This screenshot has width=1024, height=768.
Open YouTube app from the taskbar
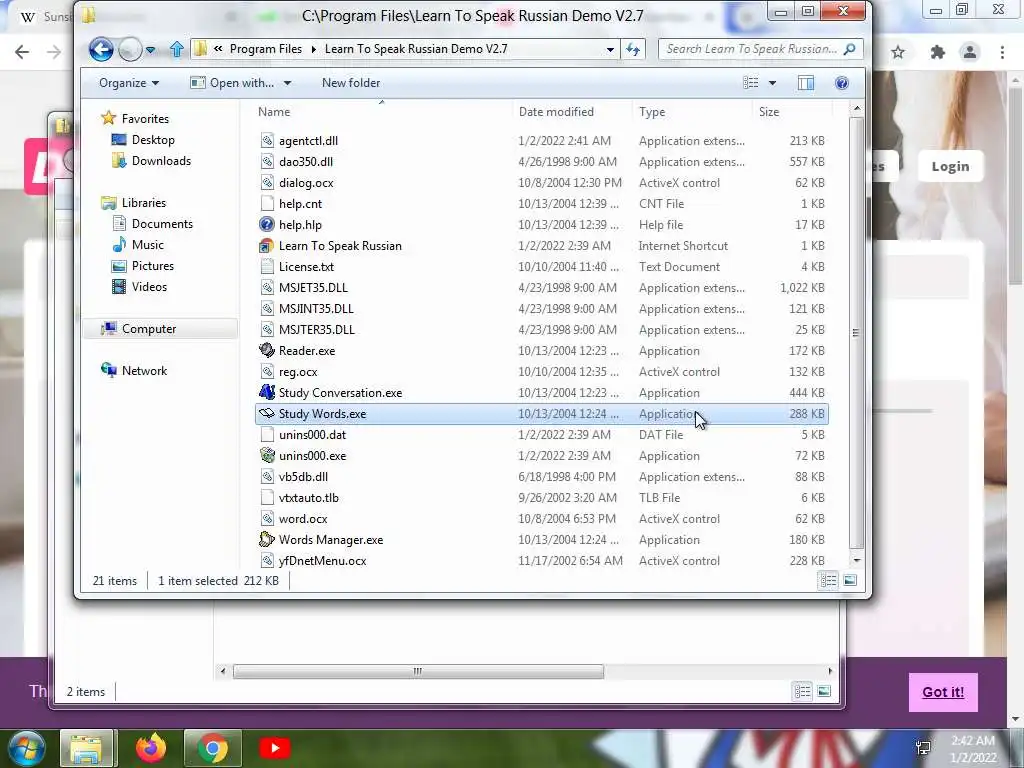tap(275, 748)
